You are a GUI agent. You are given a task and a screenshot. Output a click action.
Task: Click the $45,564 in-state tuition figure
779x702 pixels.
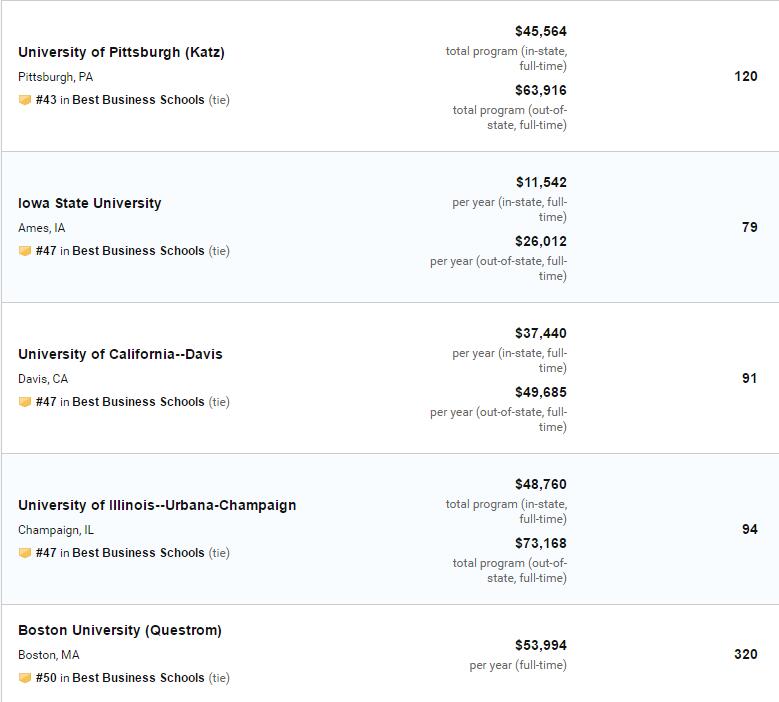click(541, 31)
